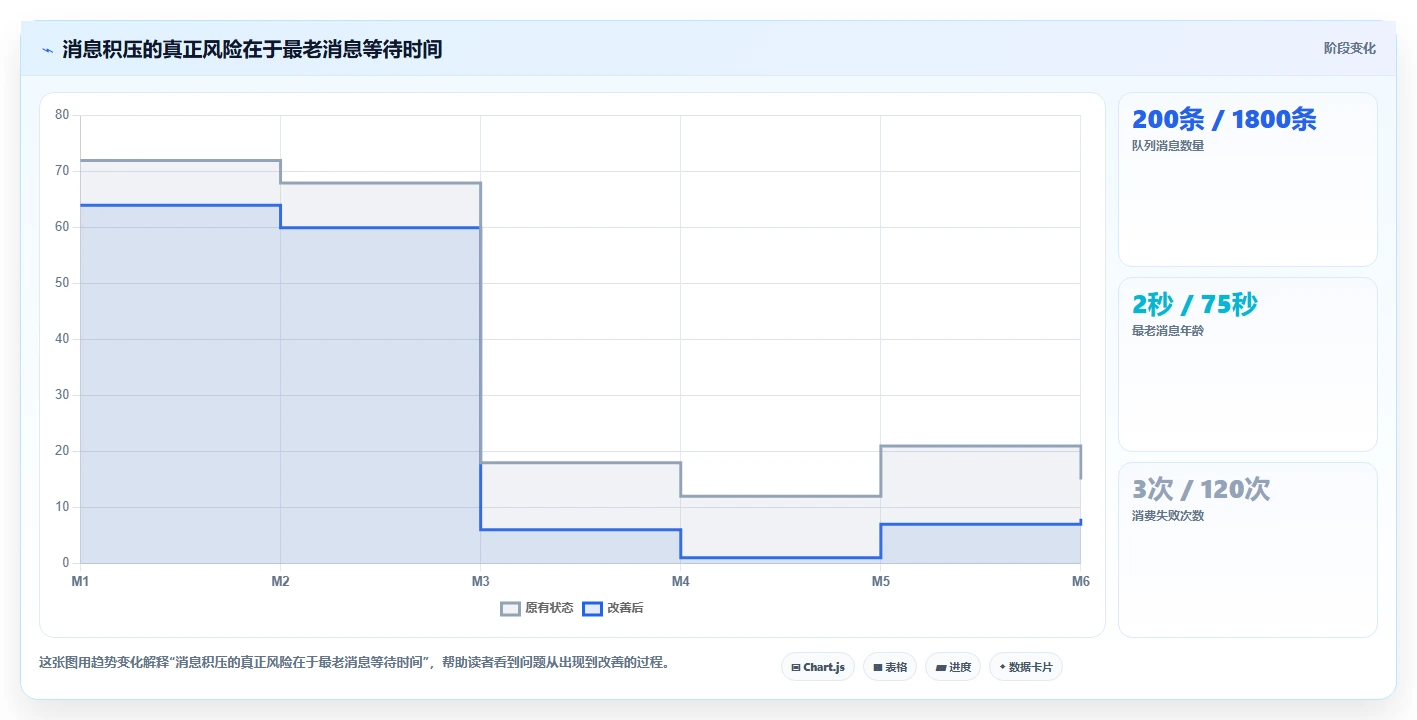Click the caption text below the chart

[354, 662]
